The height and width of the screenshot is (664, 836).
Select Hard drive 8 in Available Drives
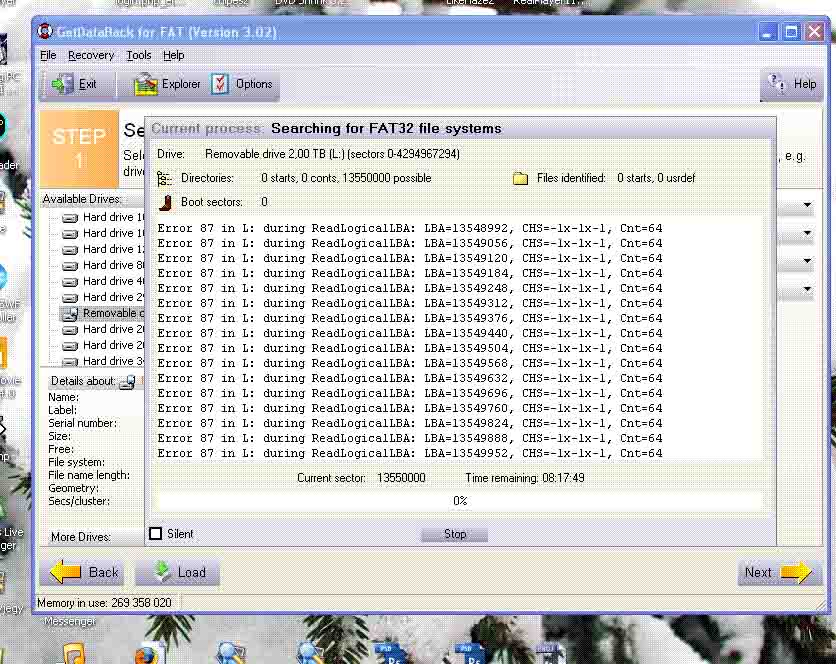pos(103,265)
